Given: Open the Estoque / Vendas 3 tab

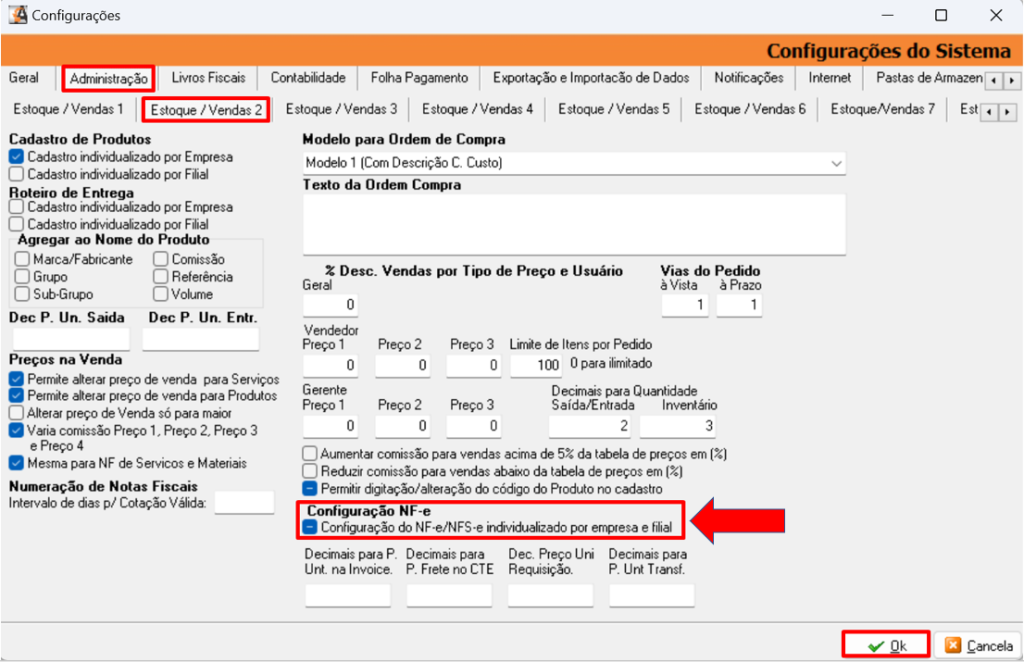Looking at the screenshot, I should (x=341, y=109).
